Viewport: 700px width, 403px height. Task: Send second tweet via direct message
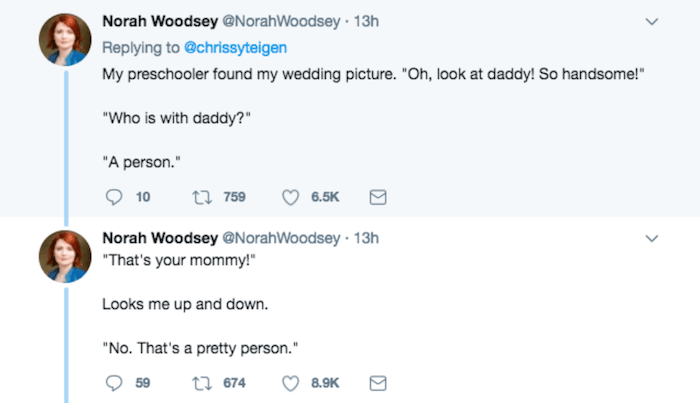point(378,383)
